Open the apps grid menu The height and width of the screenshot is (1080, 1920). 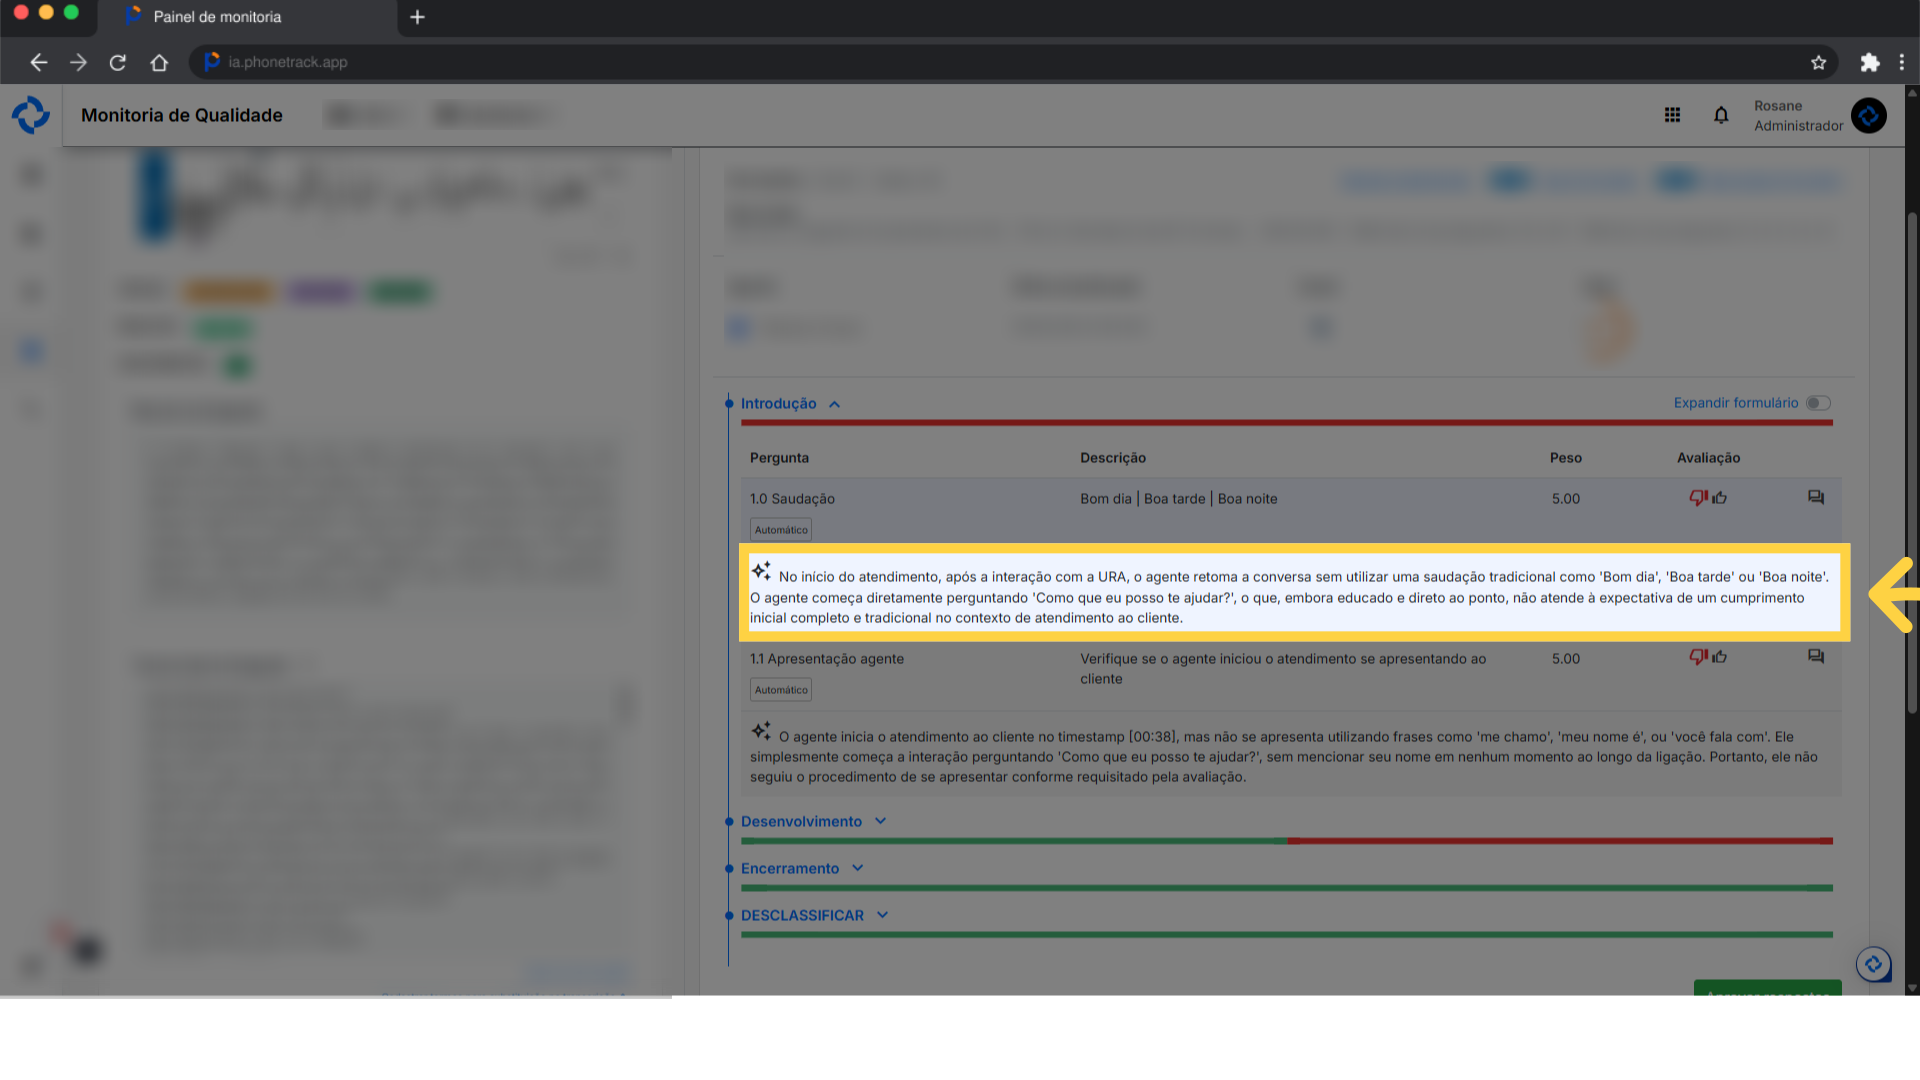coord(1672,115)
